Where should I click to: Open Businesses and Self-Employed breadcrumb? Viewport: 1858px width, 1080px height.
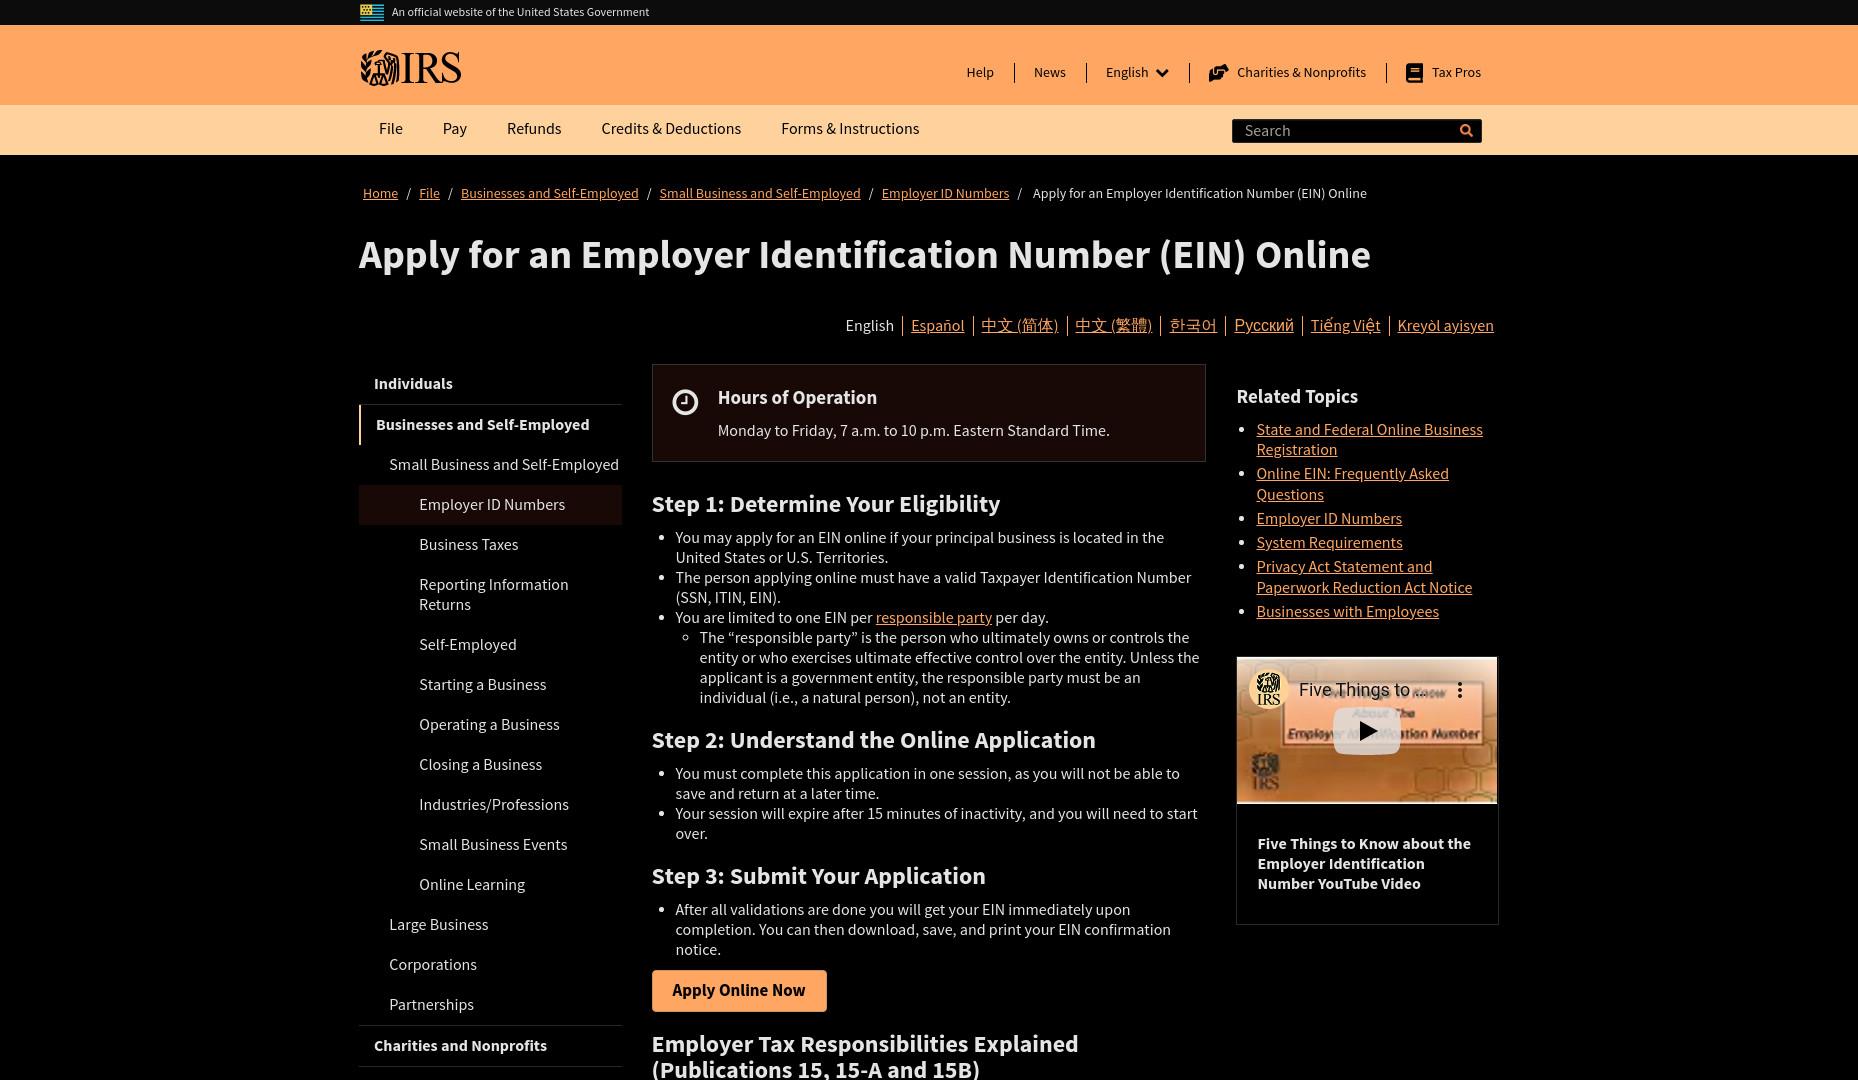549,194
